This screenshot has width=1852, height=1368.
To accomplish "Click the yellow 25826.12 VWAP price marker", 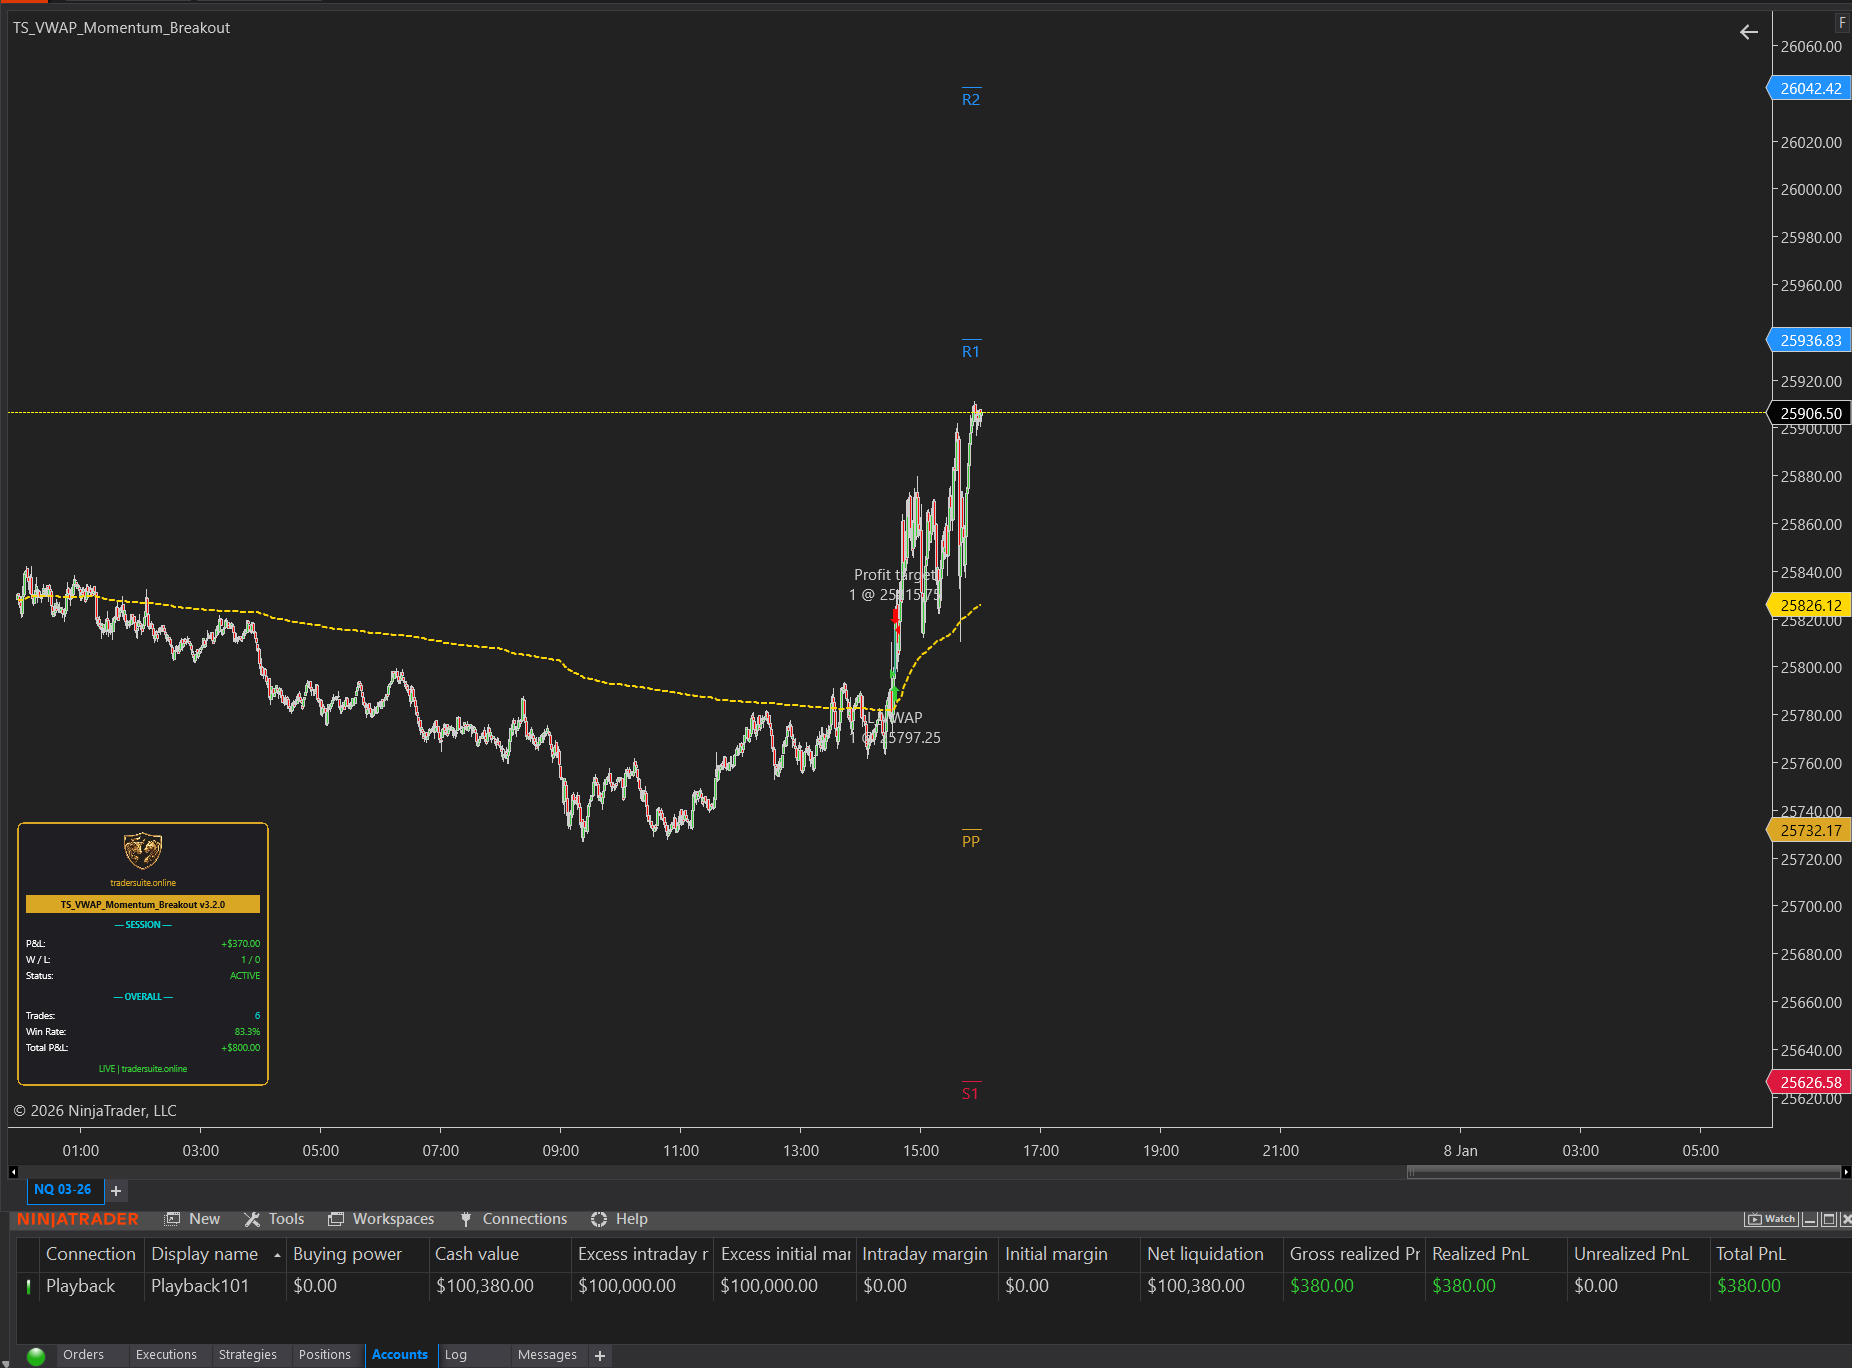I will (1810, 605).
